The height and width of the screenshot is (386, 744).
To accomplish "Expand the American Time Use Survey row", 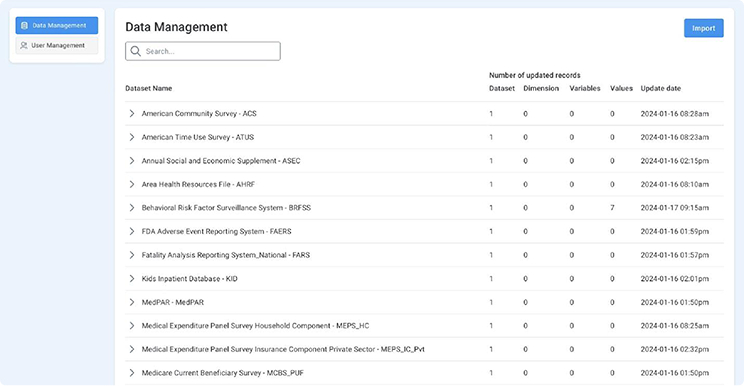I will (x=132, y=137).
